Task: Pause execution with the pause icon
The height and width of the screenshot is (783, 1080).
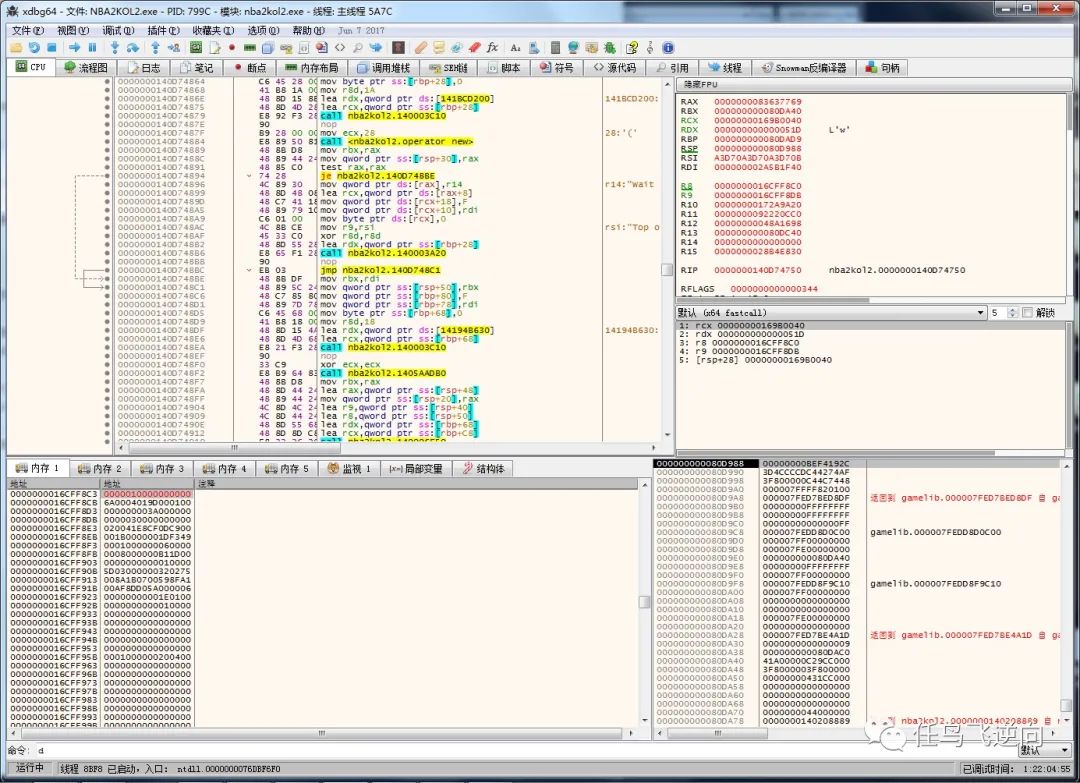Action: [92, 47]
